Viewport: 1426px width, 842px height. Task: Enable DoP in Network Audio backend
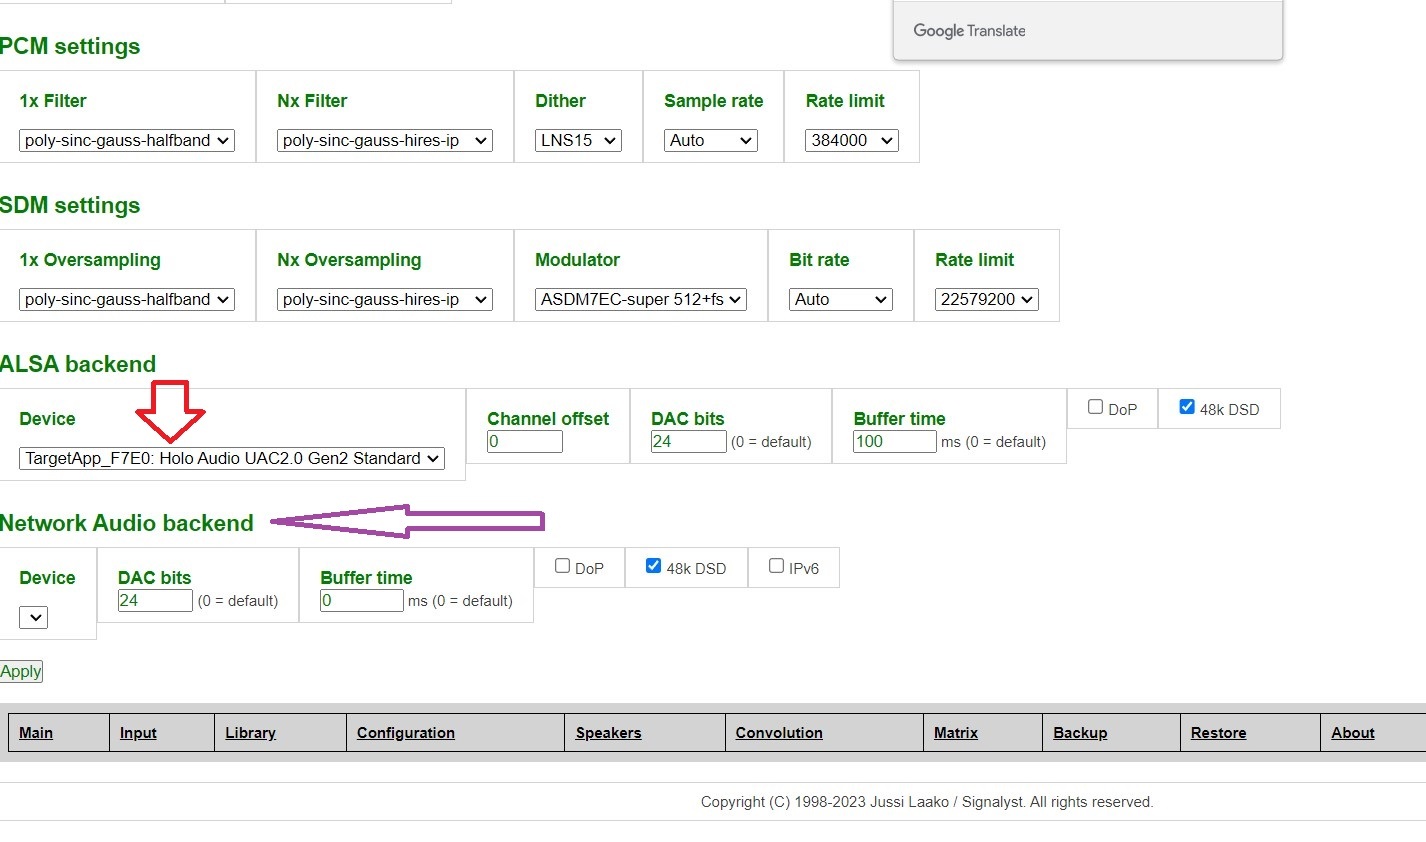point(562,566)
